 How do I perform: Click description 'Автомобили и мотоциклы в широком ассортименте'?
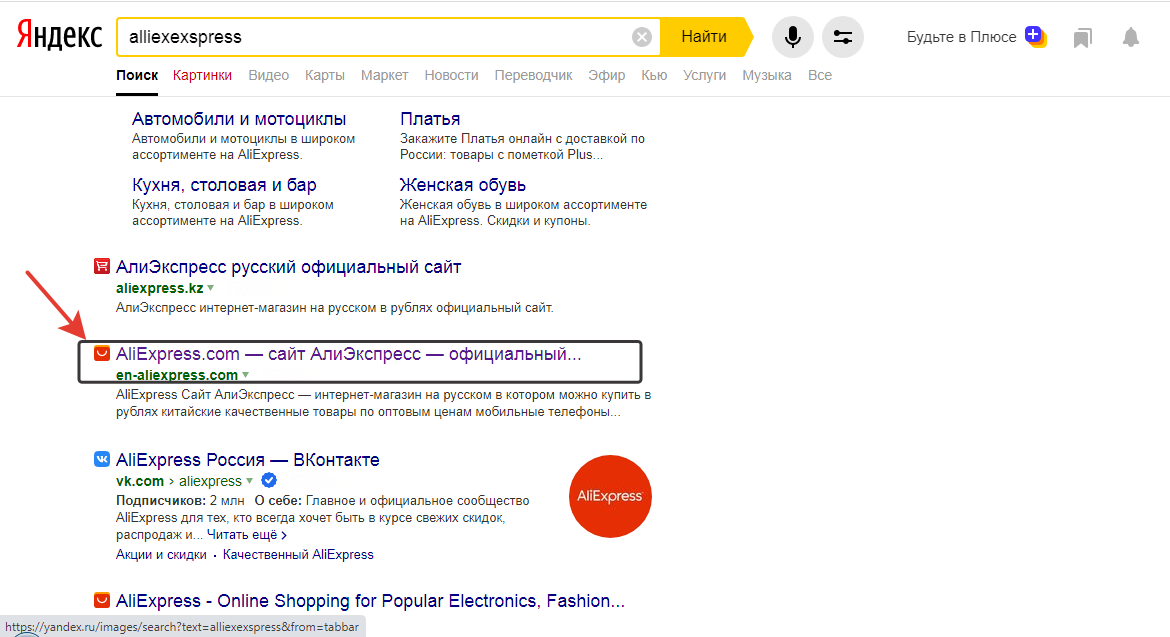[243, 146]
